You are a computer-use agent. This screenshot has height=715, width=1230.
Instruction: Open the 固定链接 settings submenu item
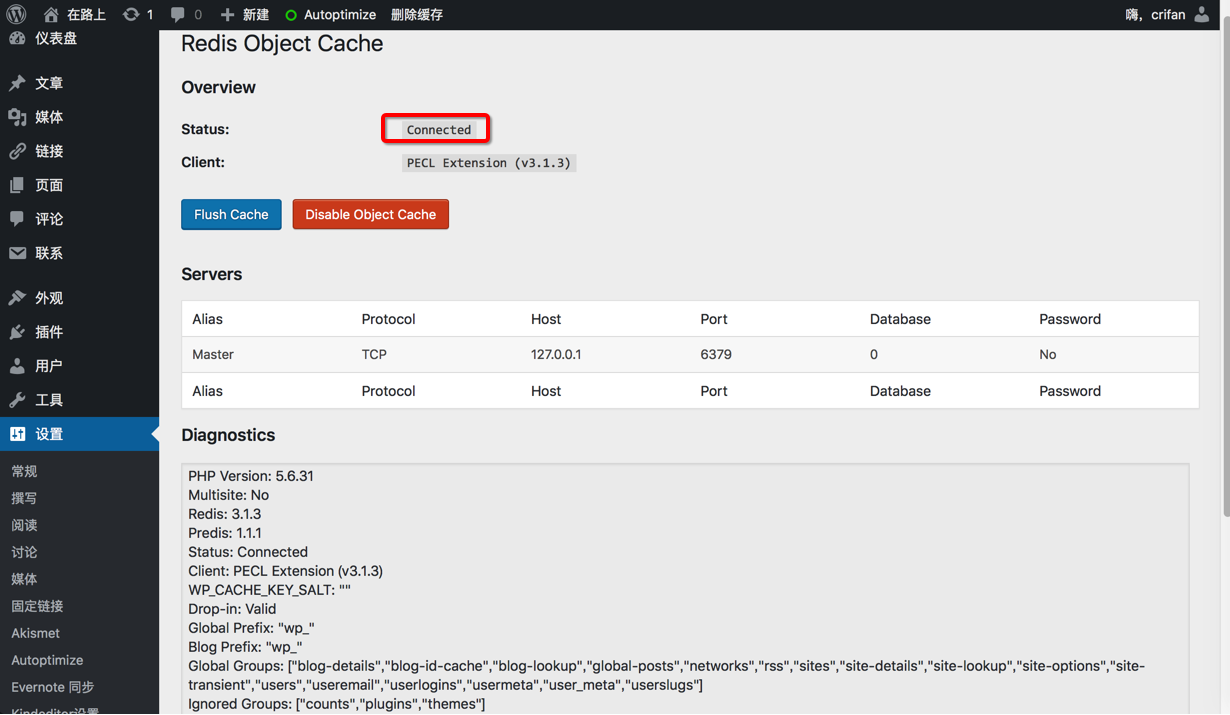pyautogui.click(x=37, y=606)
